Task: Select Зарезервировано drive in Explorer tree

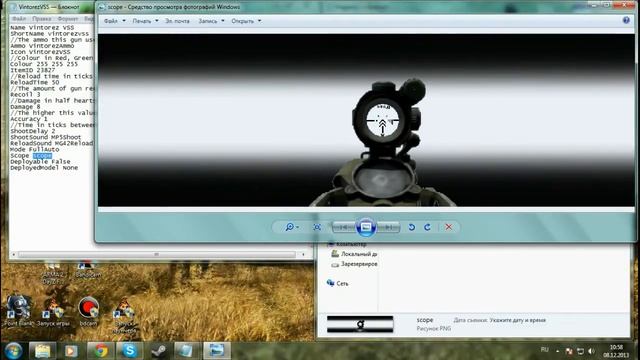Action: click(x=354, y=264)
